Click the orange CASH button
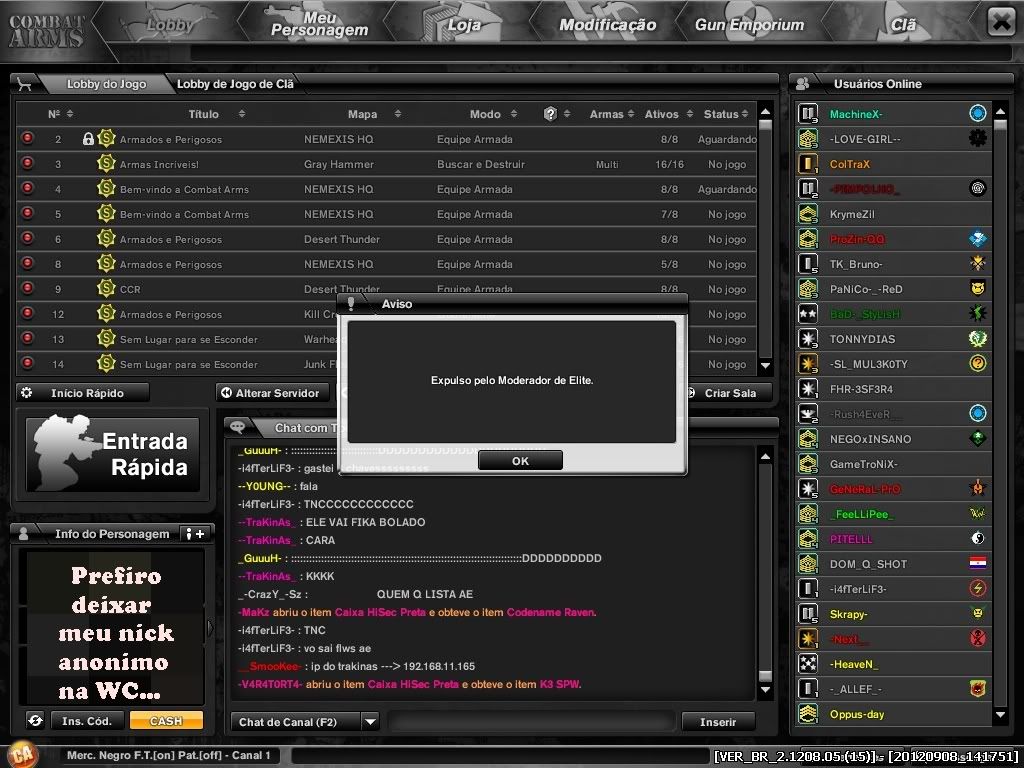 (166, 720)
